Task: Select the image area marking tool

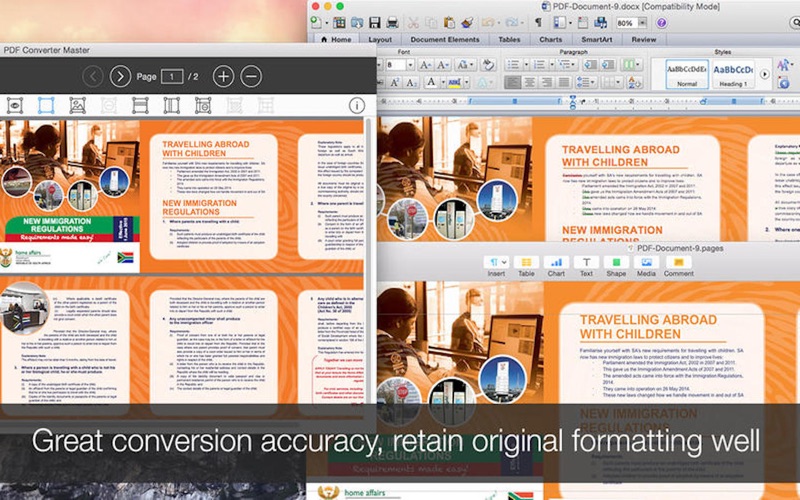Action: (78, 105)
